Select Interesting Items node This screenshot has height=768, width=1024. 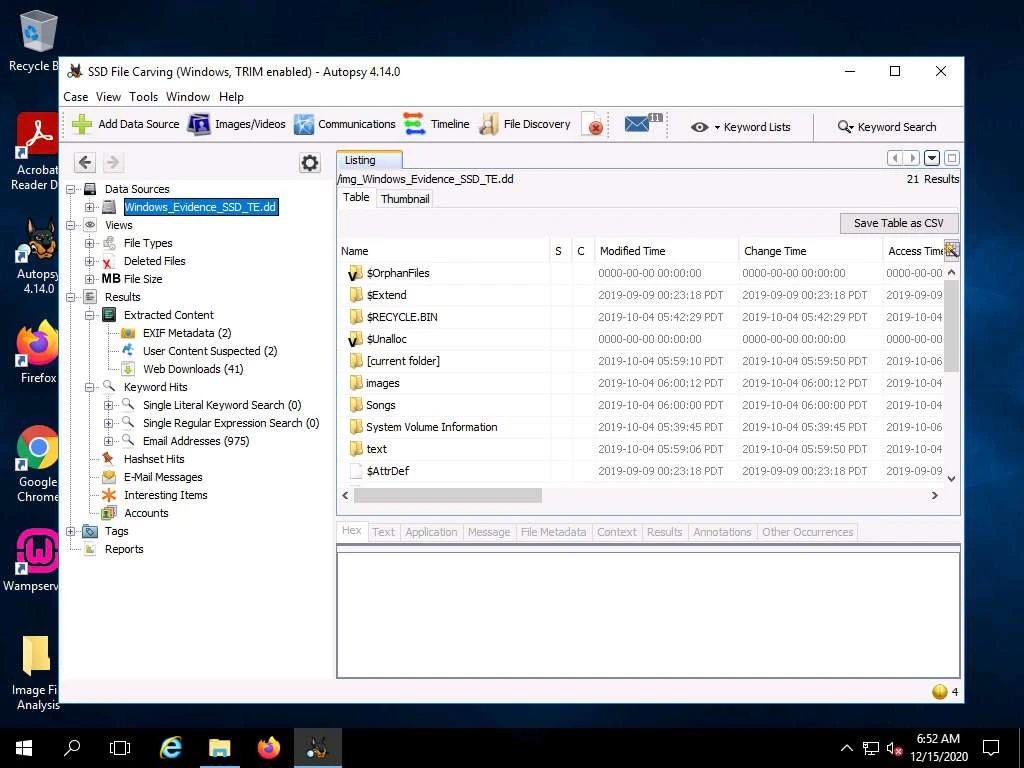pos(165,495)
